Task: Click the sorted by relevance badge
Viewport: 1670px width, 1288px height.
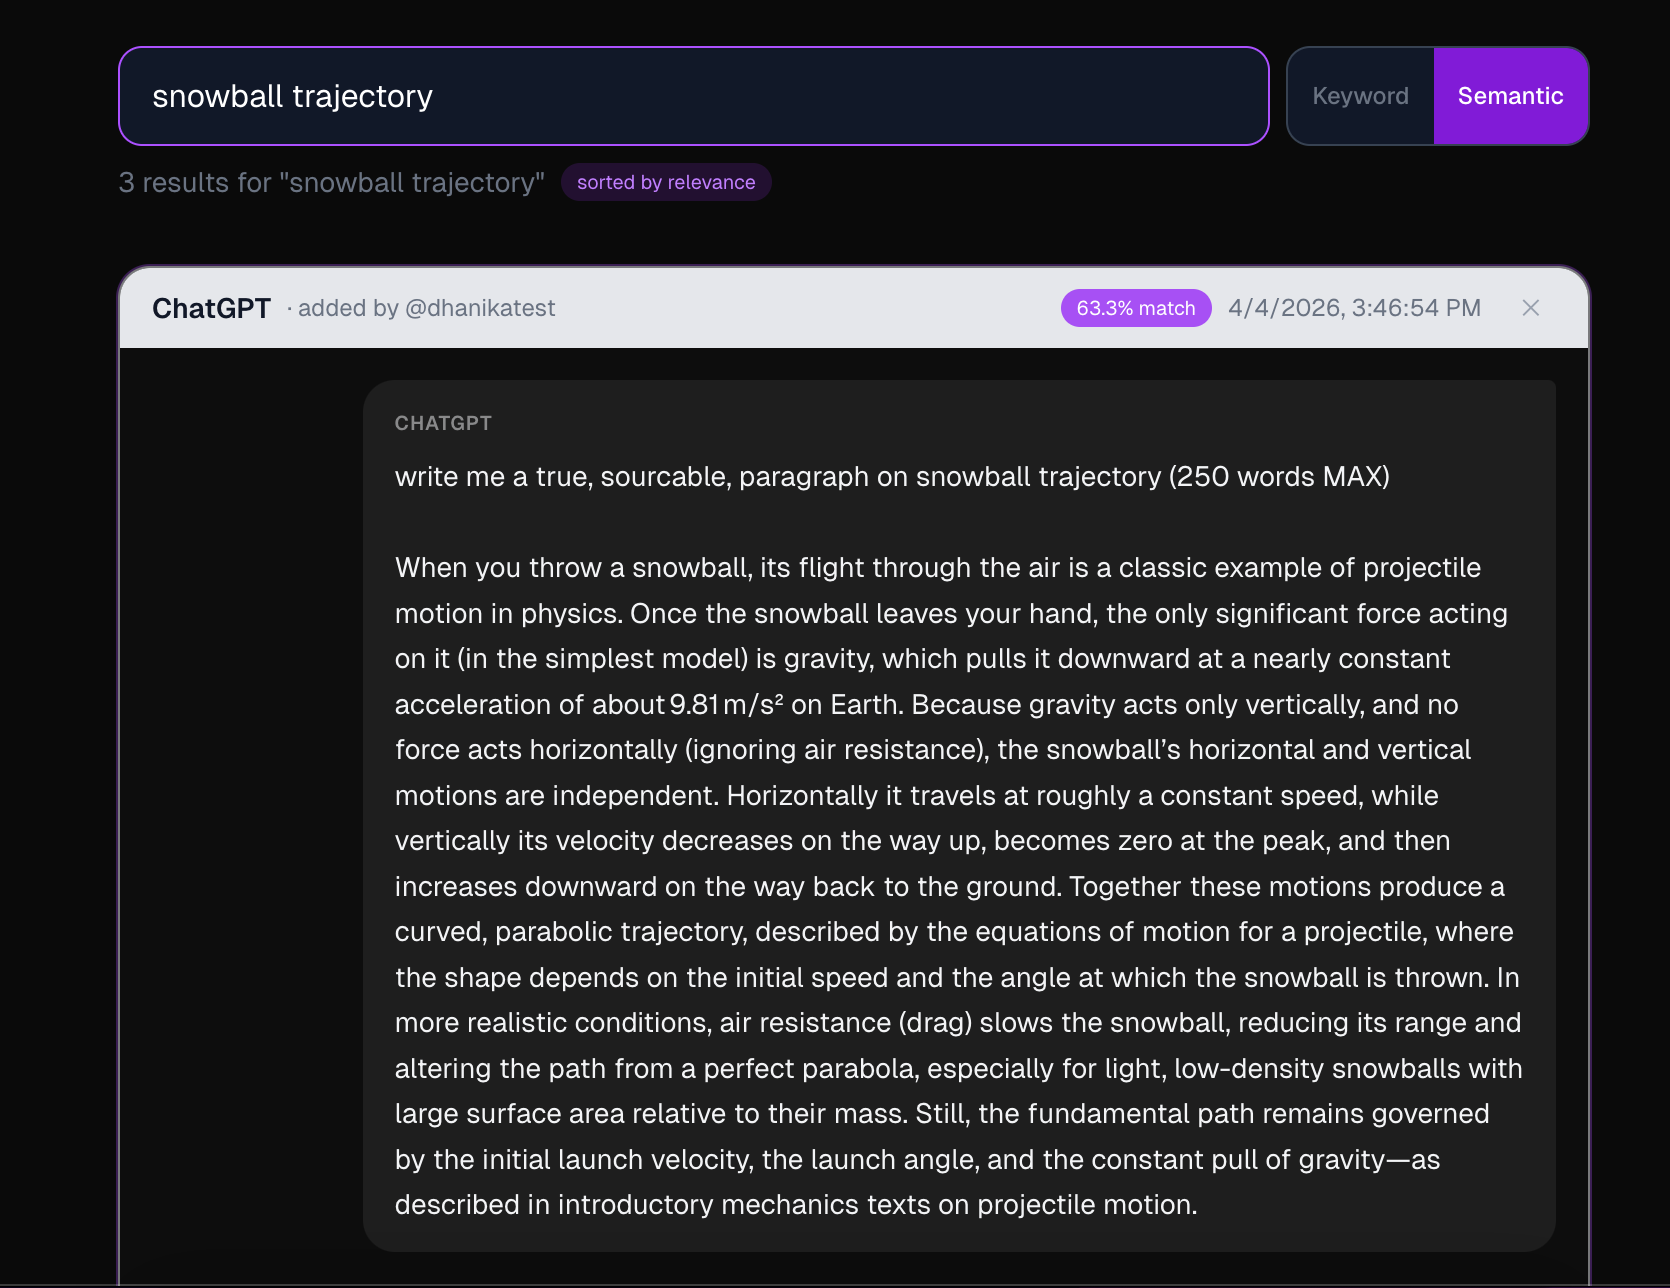Action: click(x=666, y=182)
